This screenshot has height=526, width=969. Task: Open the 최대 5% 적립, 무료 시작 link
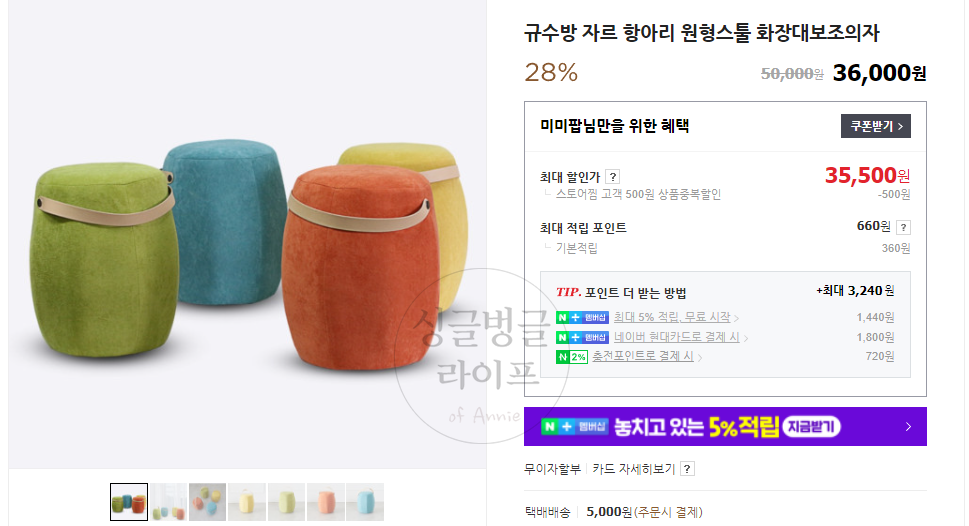(672, 317)
